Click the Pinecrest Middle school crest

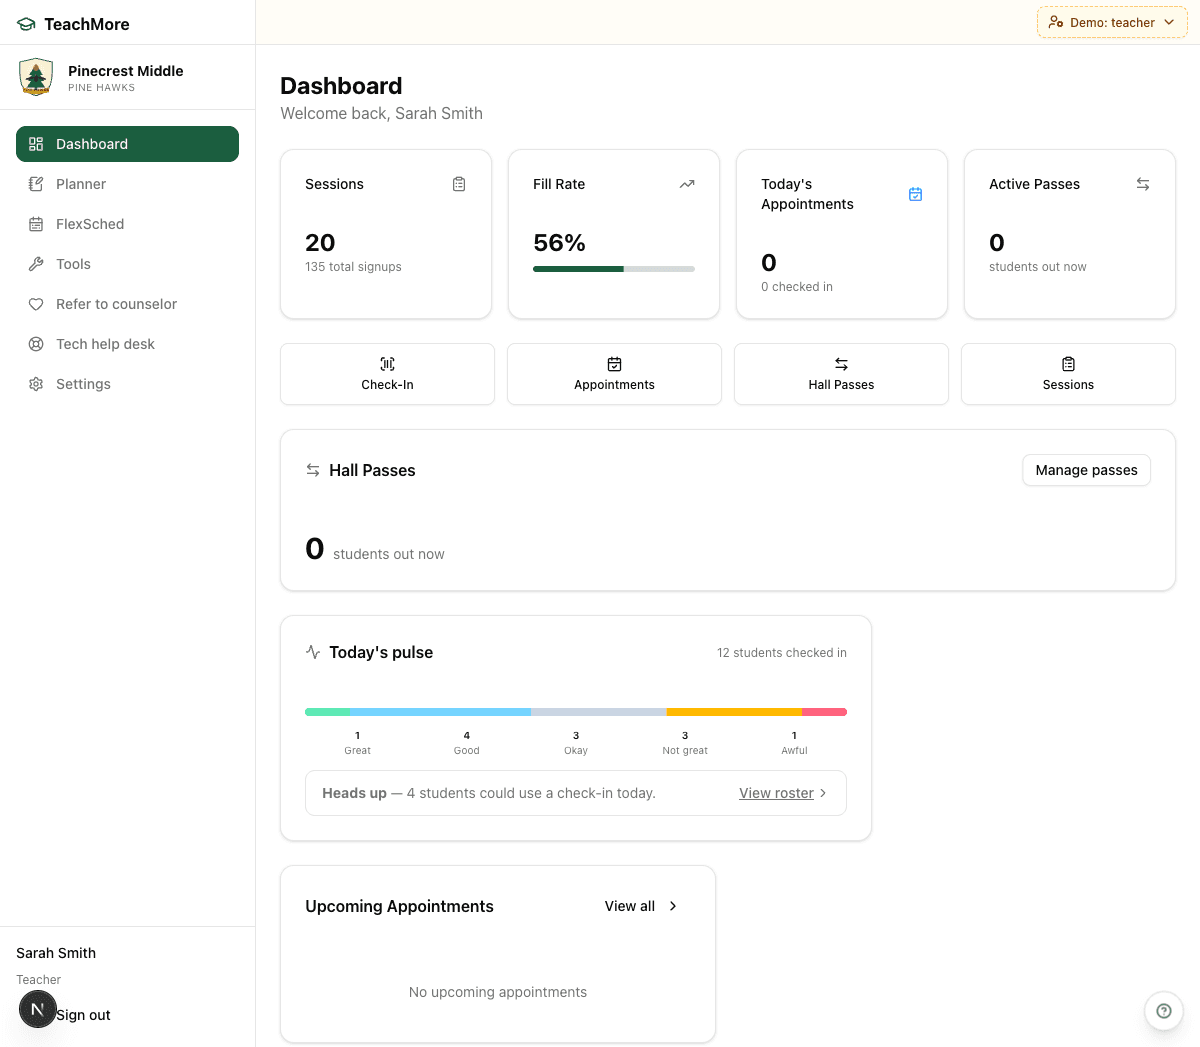click(x=36, y=77)
